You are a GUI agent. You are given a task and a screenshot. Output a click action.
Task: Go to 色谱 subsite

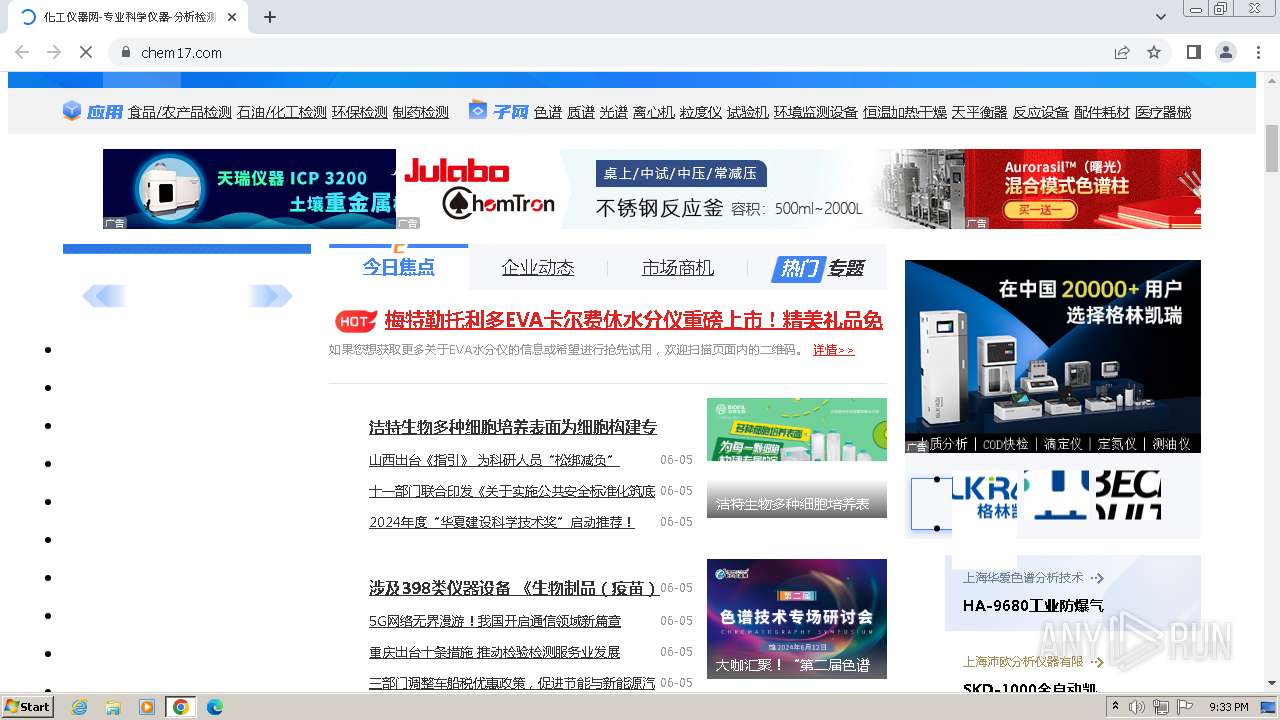click(548, 112)
